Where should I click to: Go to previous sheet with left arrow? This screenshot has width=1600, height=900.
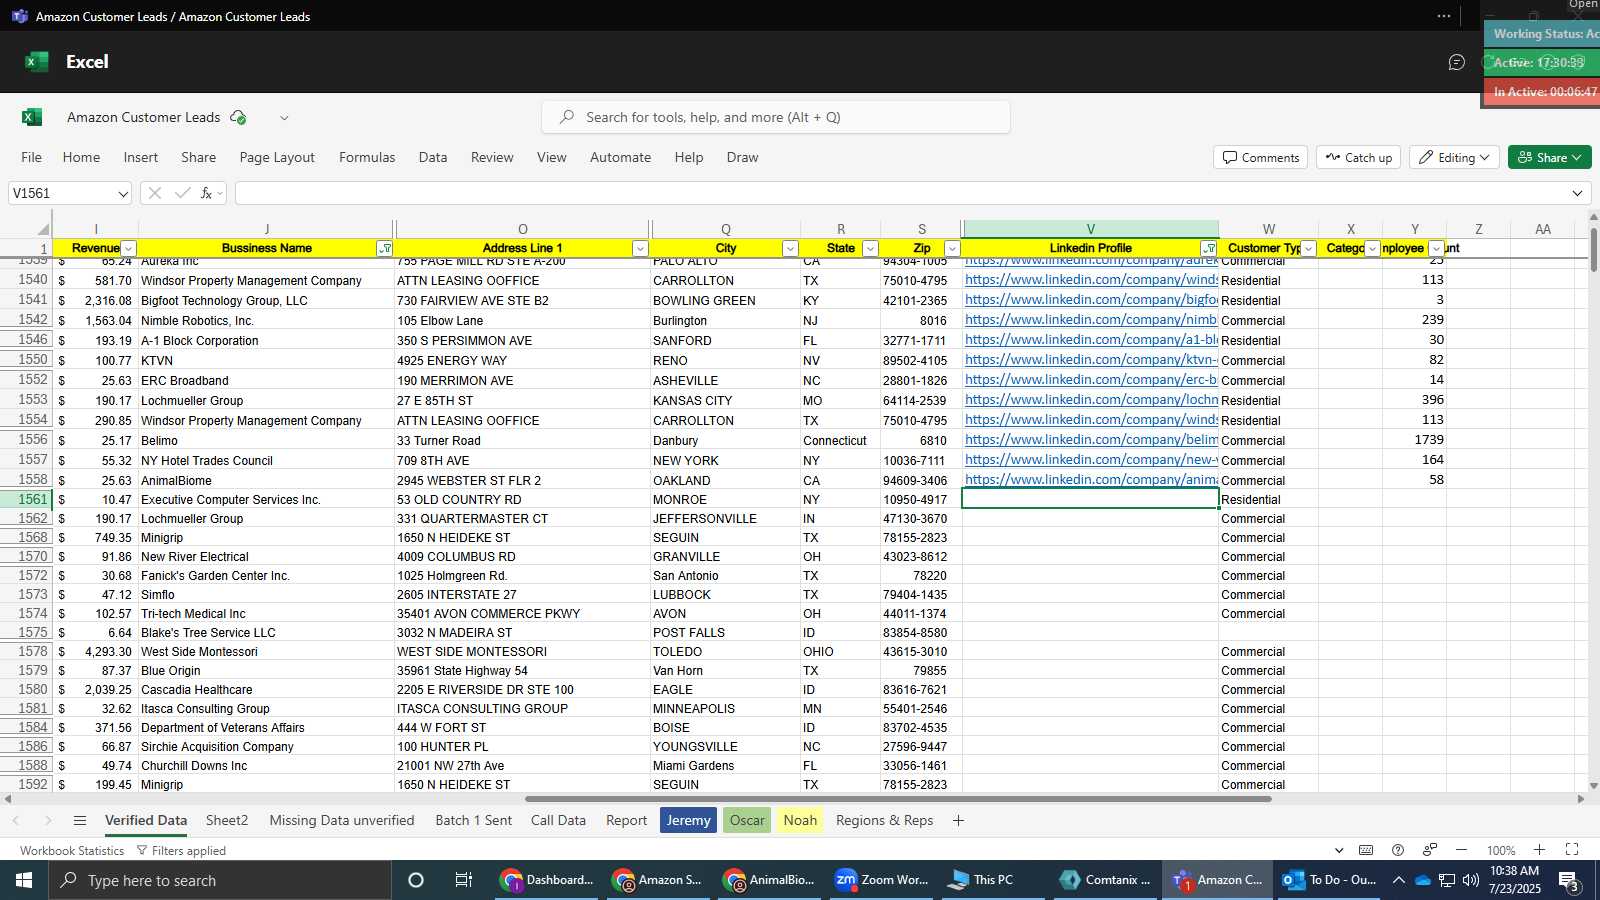(16, 821)
